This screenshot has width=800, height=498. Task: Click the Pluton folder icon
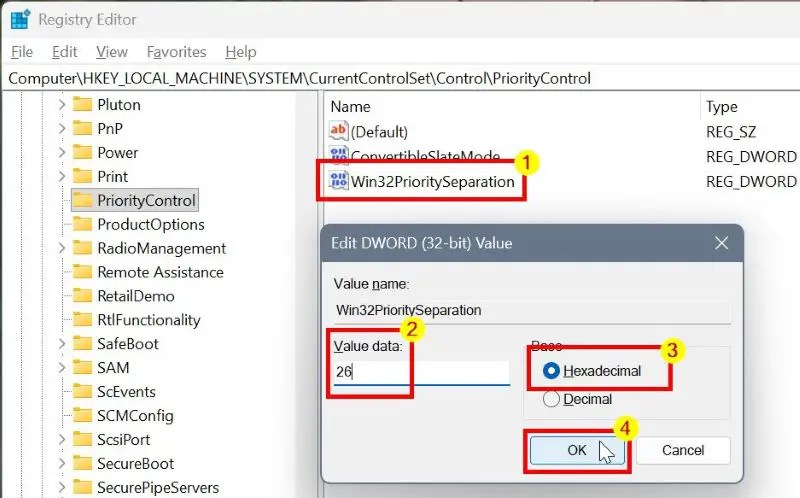point(82,105)
